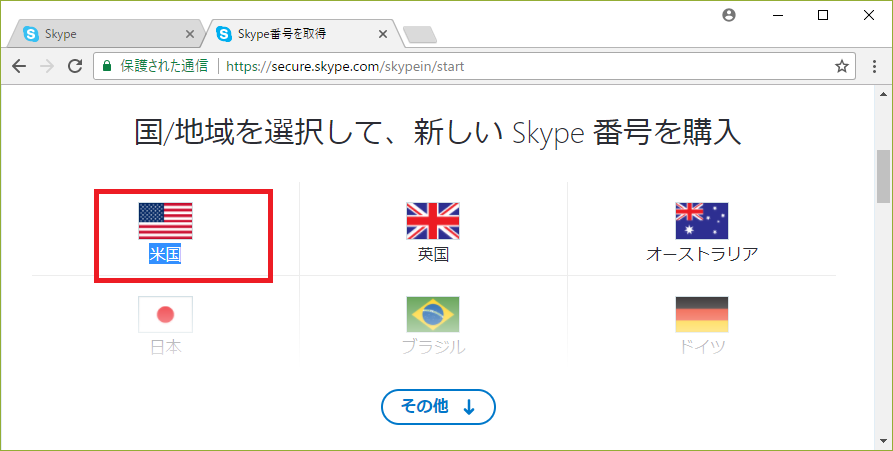Screen dimensions: 893x451
Task: Click the United States flag icon
Action: point(165,221)
